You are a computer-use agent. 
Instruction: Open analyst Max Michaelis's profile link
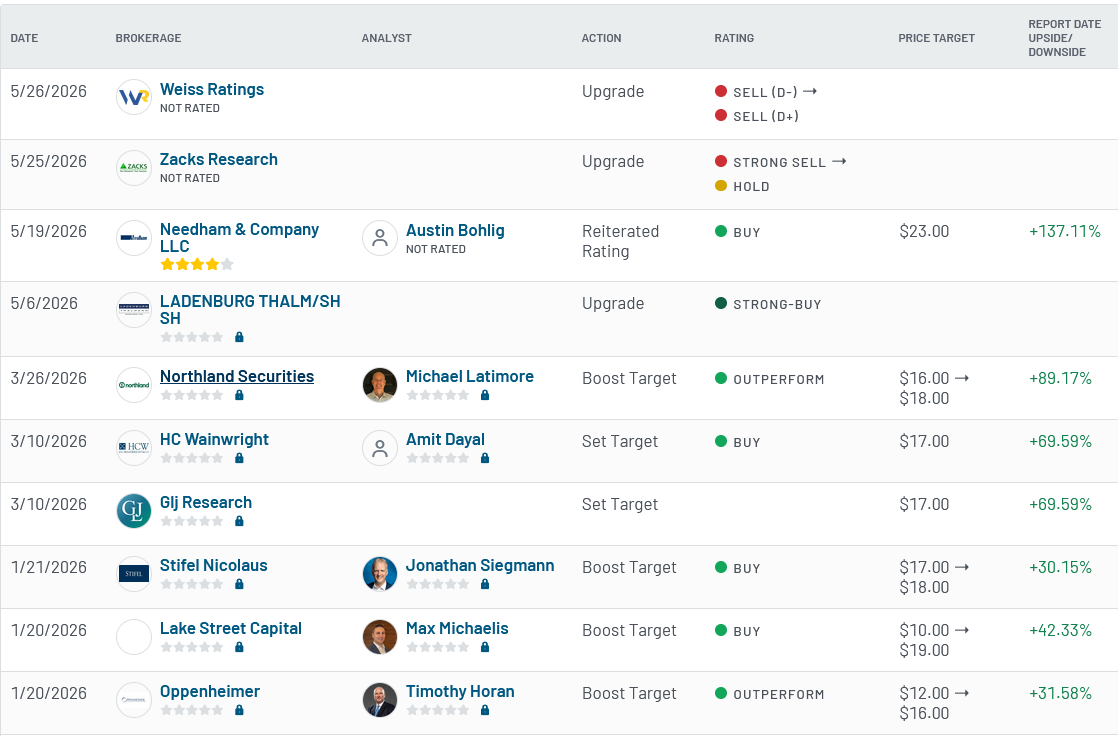pos(457,628)
